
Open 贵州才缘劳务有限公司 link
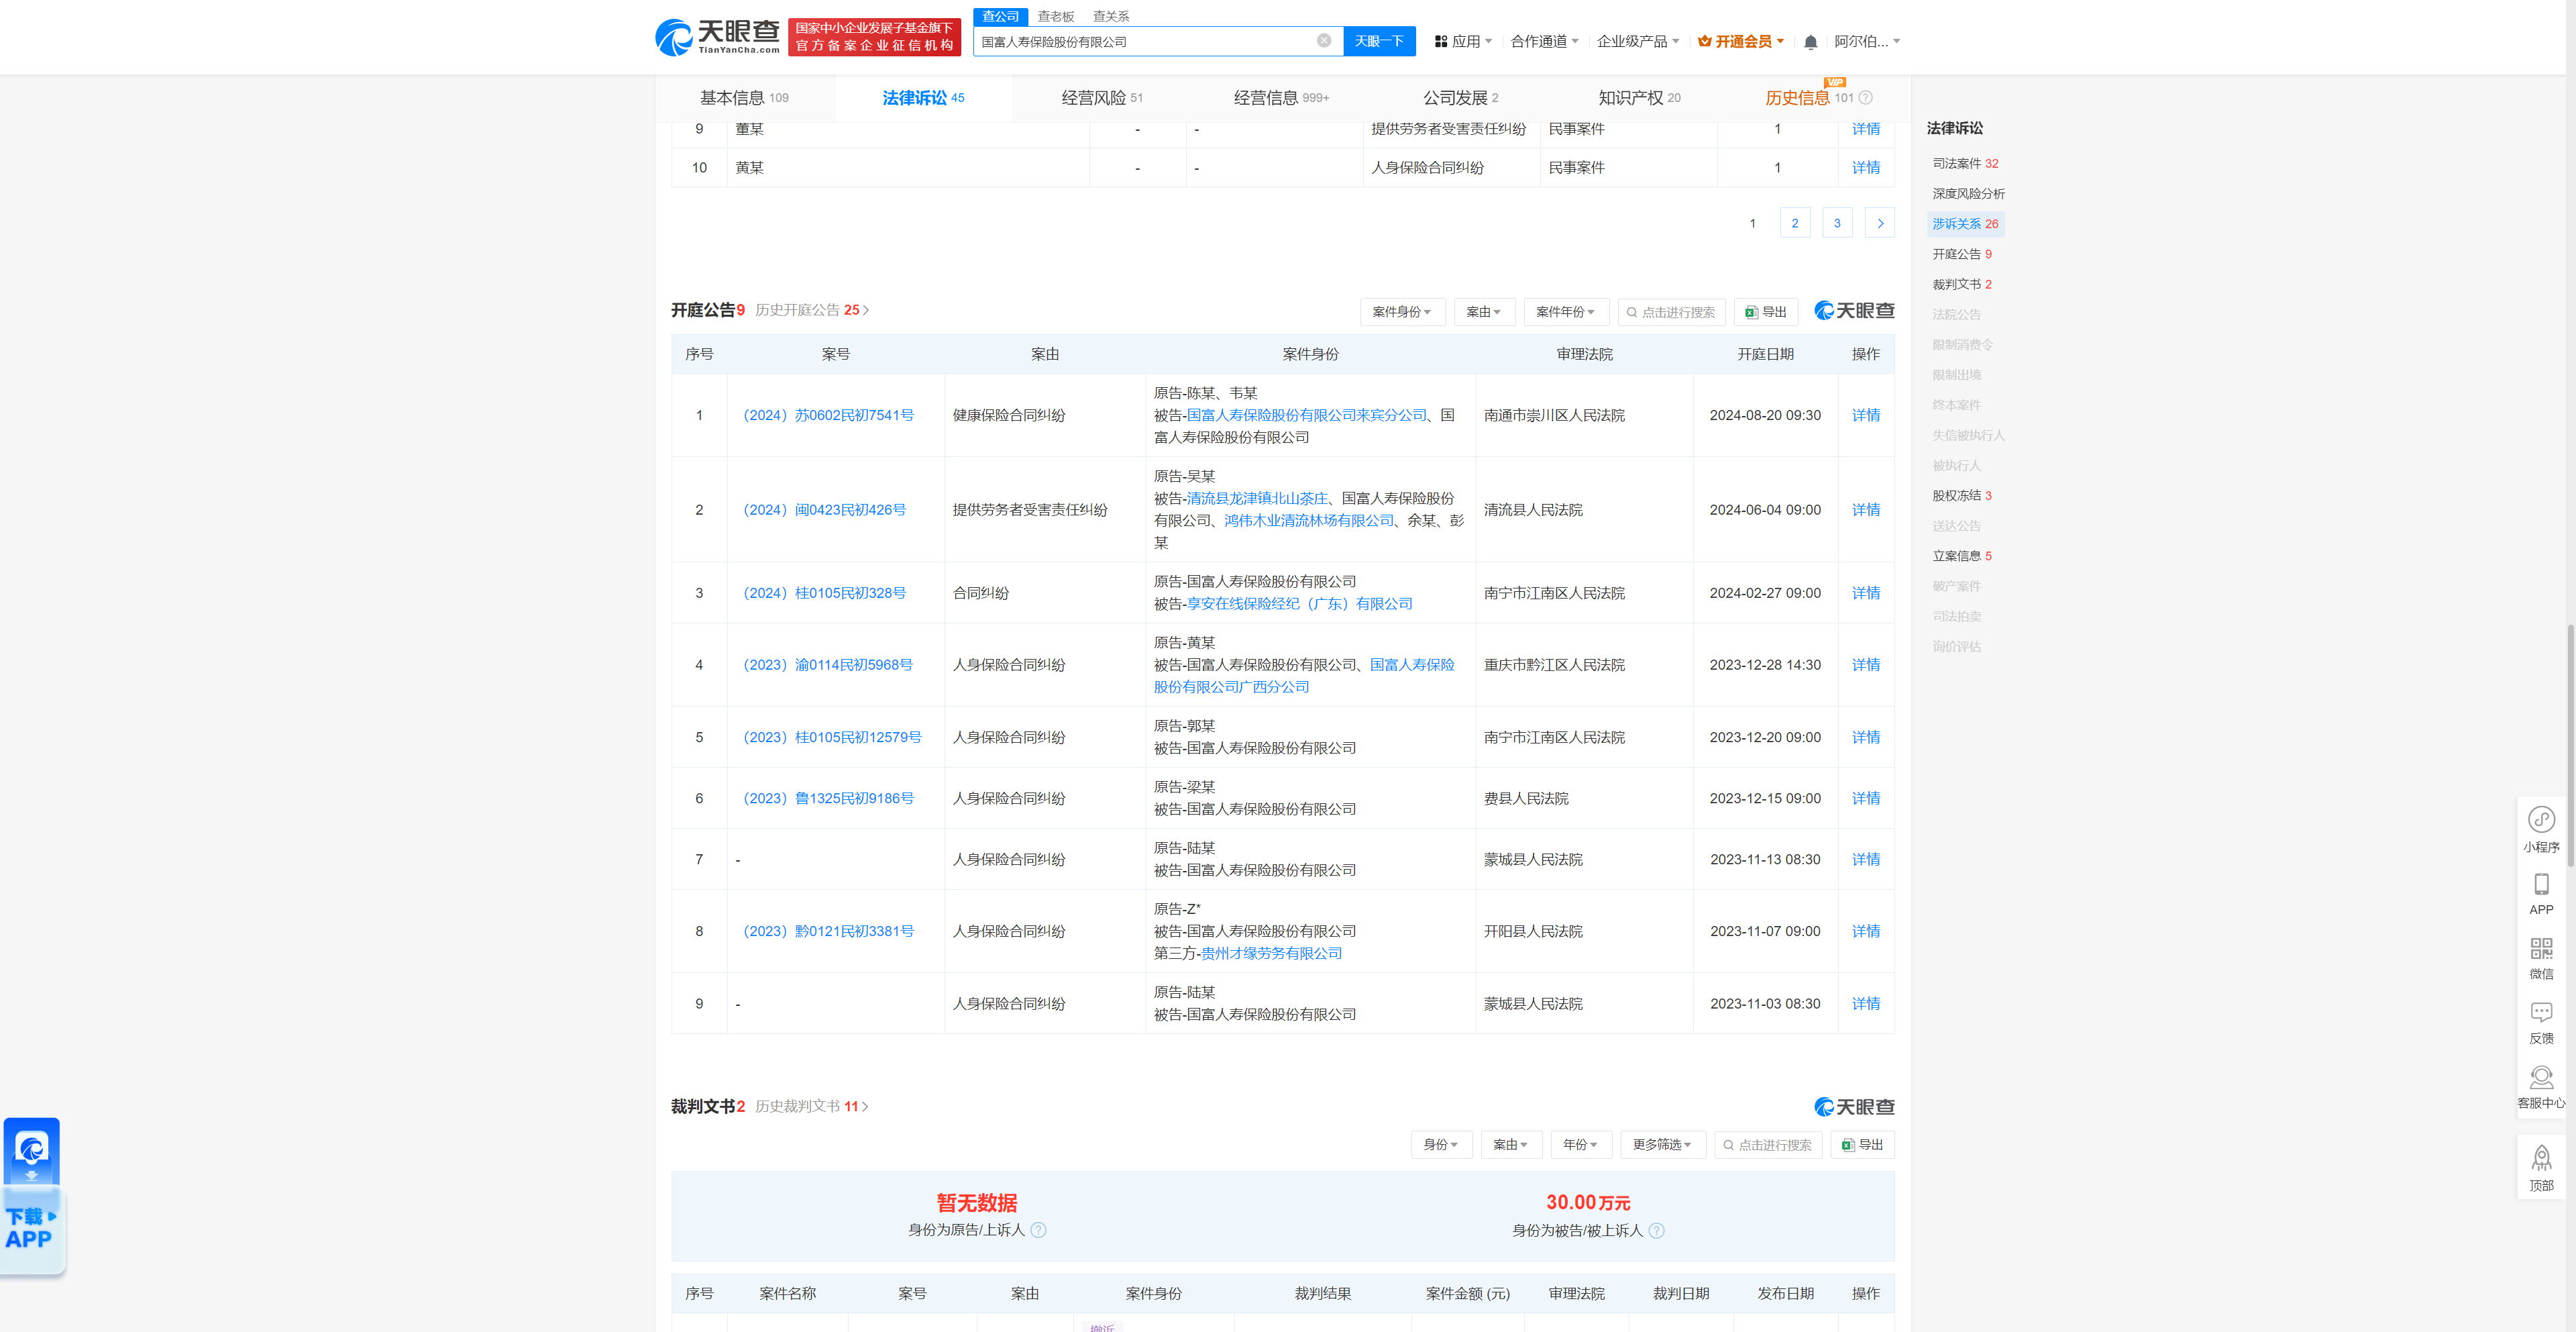tap(1271, 953)
